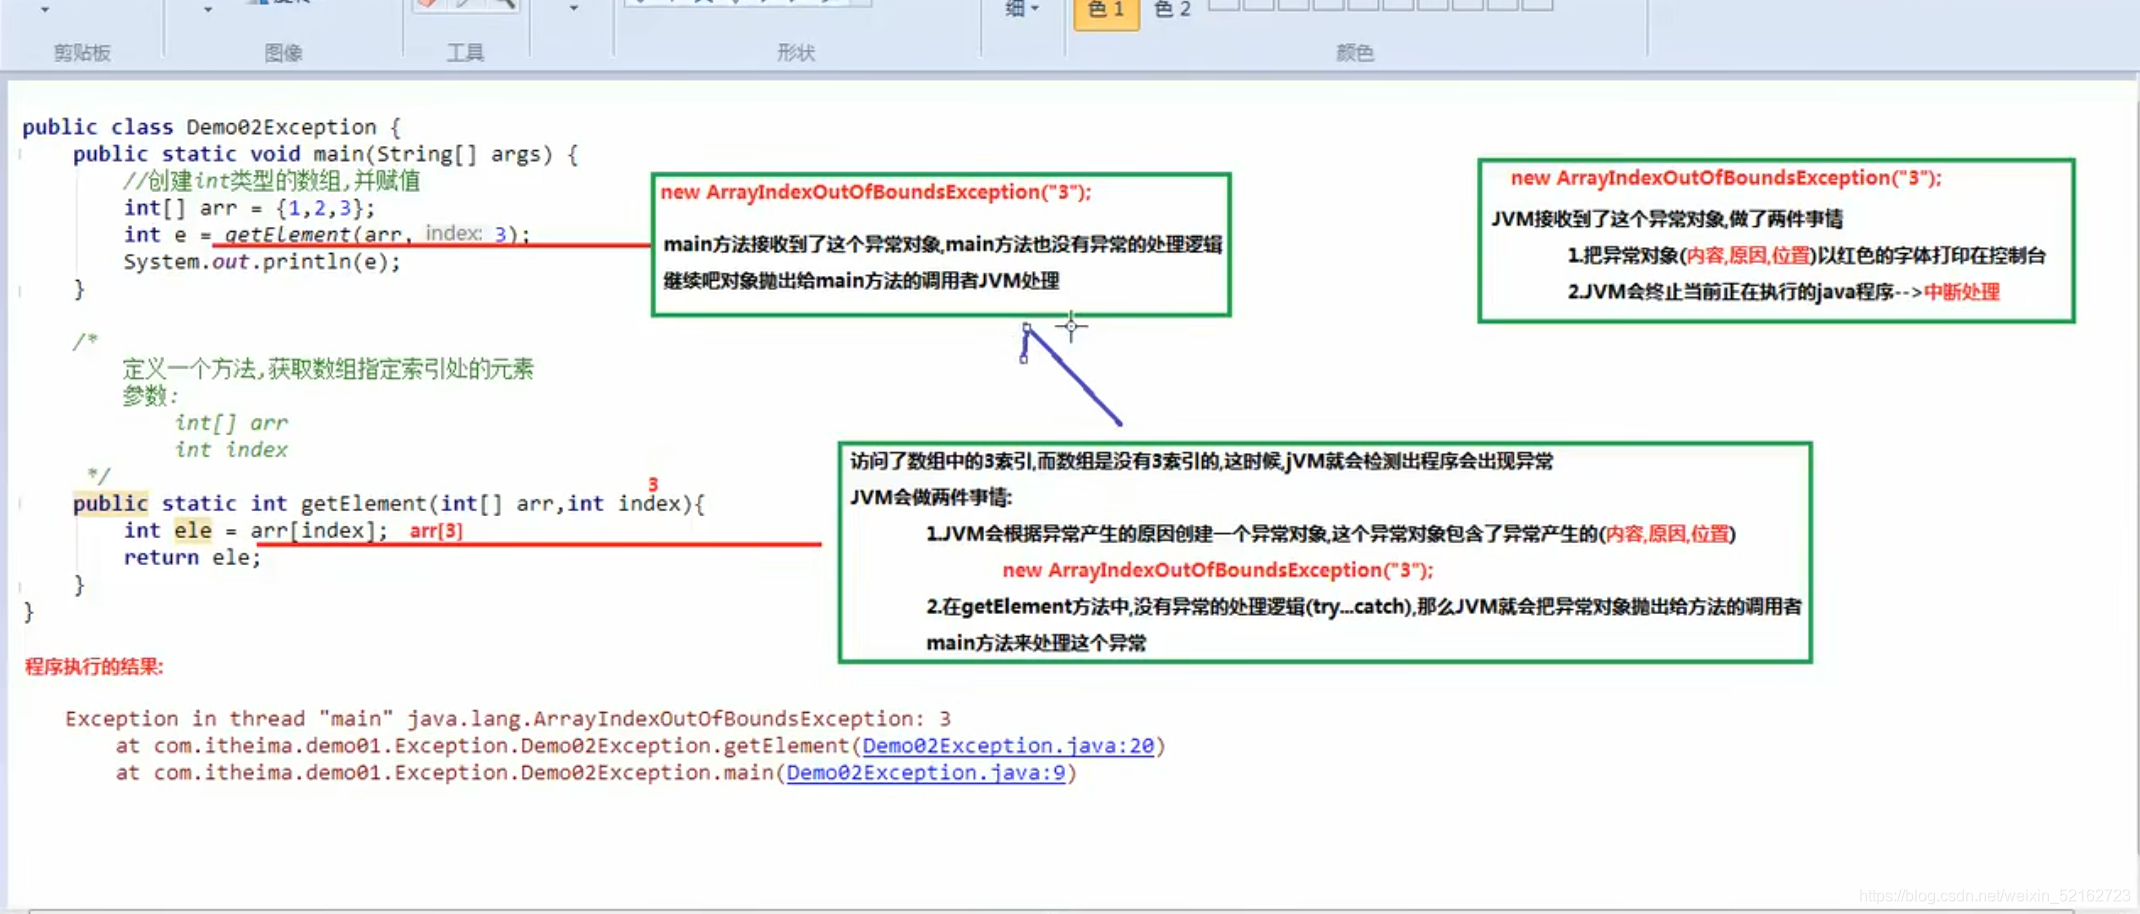Click the red 'arr[3]' annotation
Screen dimensions: 2140x914
click(436, 531)
